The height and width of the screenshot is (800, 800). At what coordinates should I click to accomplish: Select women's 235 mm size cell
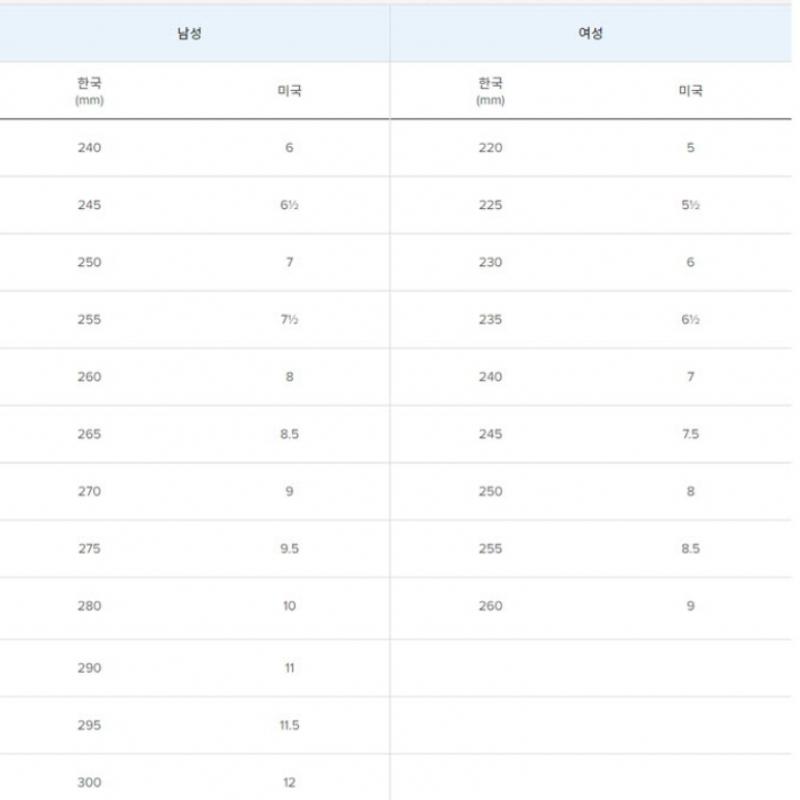(490, 320)
